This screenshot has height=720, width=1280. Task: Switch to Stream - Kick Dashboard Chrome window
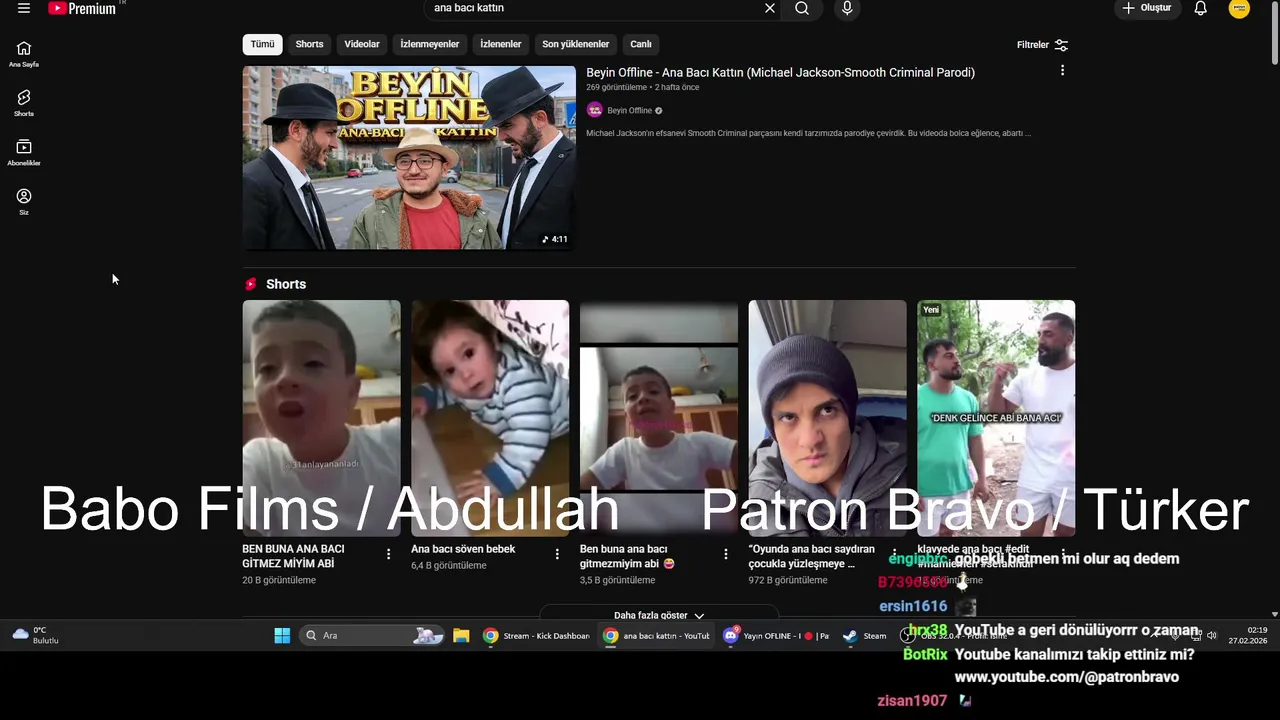point(537,635)
